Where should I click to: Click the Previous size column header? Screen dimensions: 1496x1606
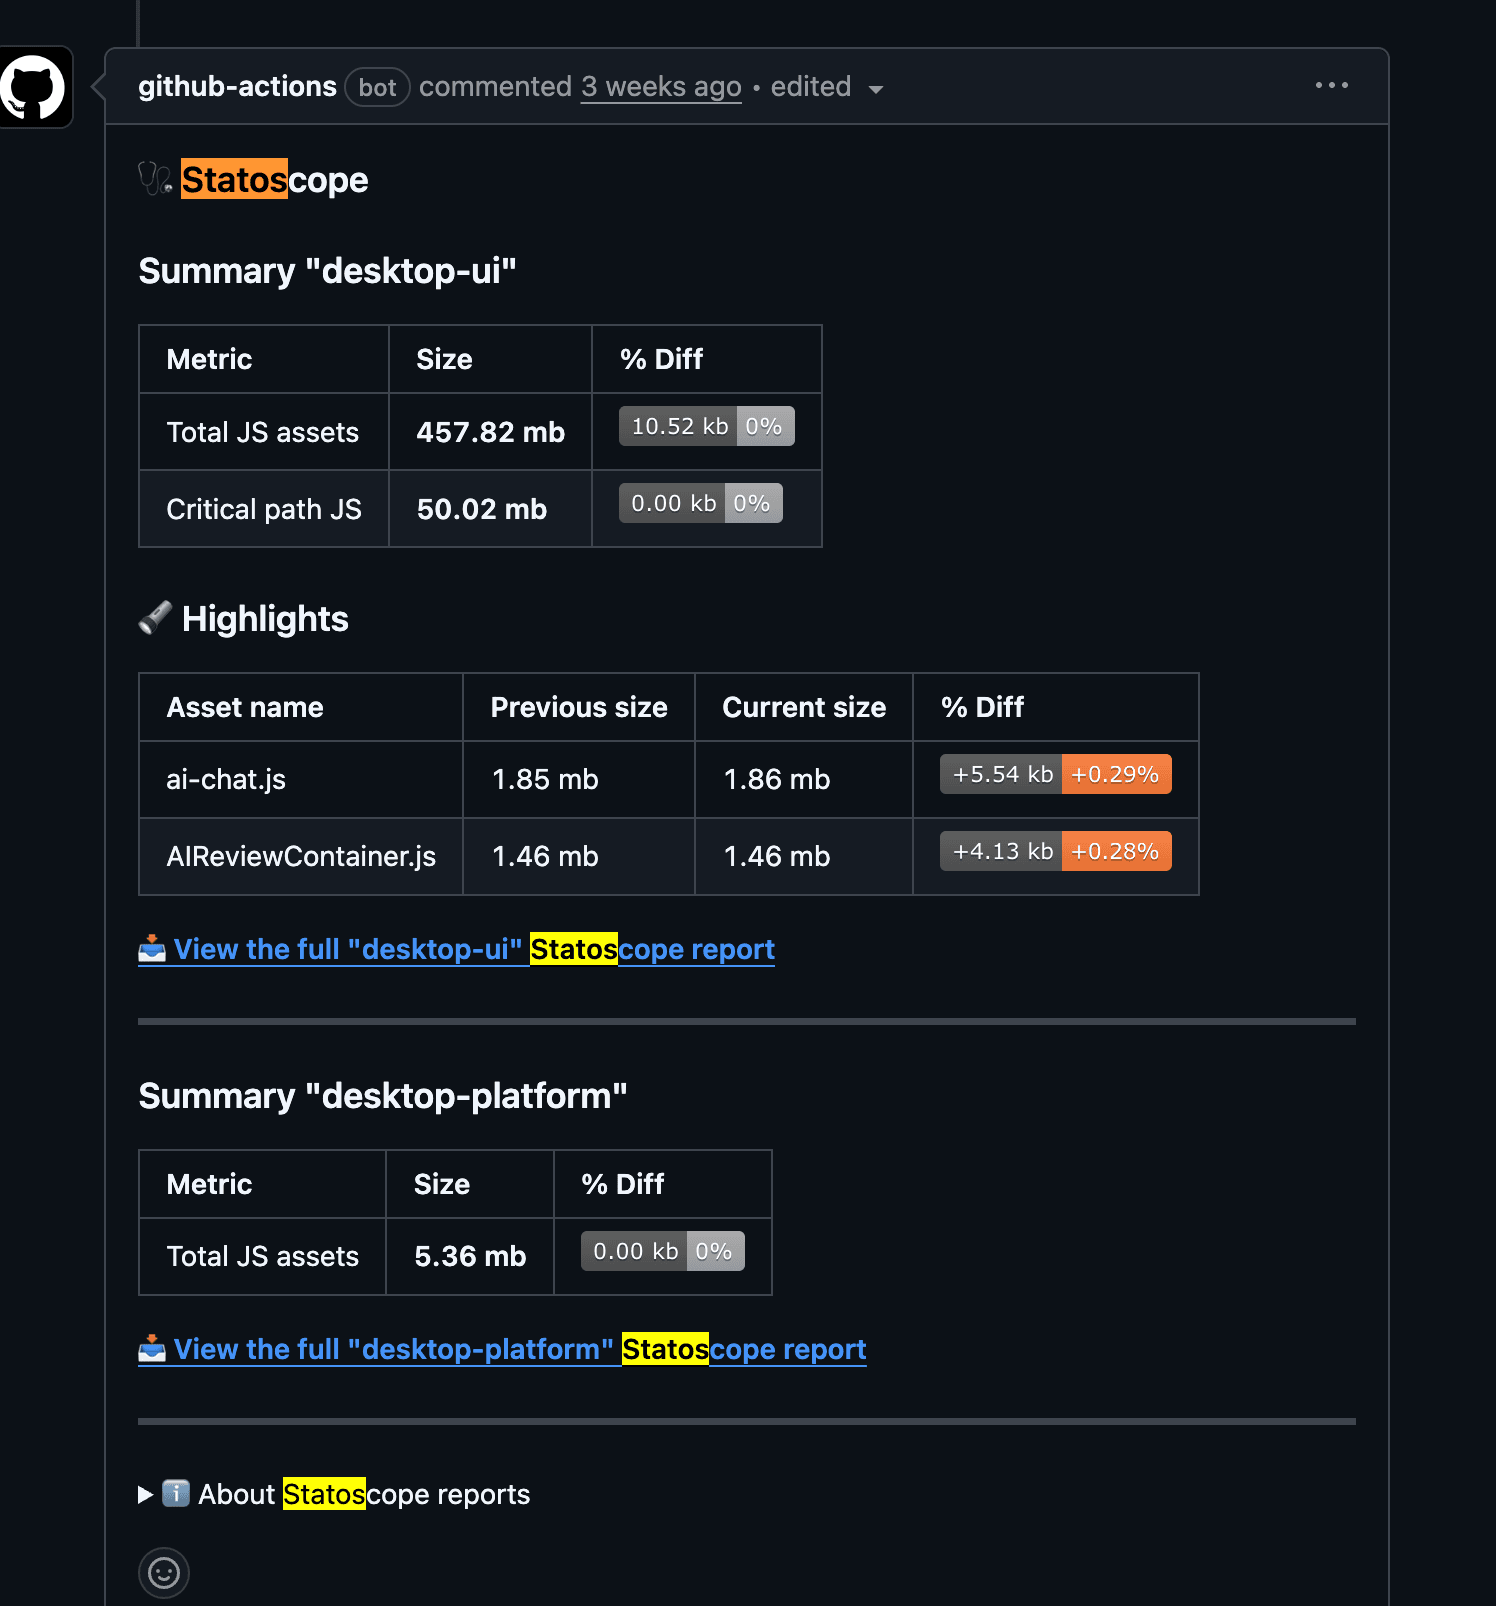click(x=579, y=707)
